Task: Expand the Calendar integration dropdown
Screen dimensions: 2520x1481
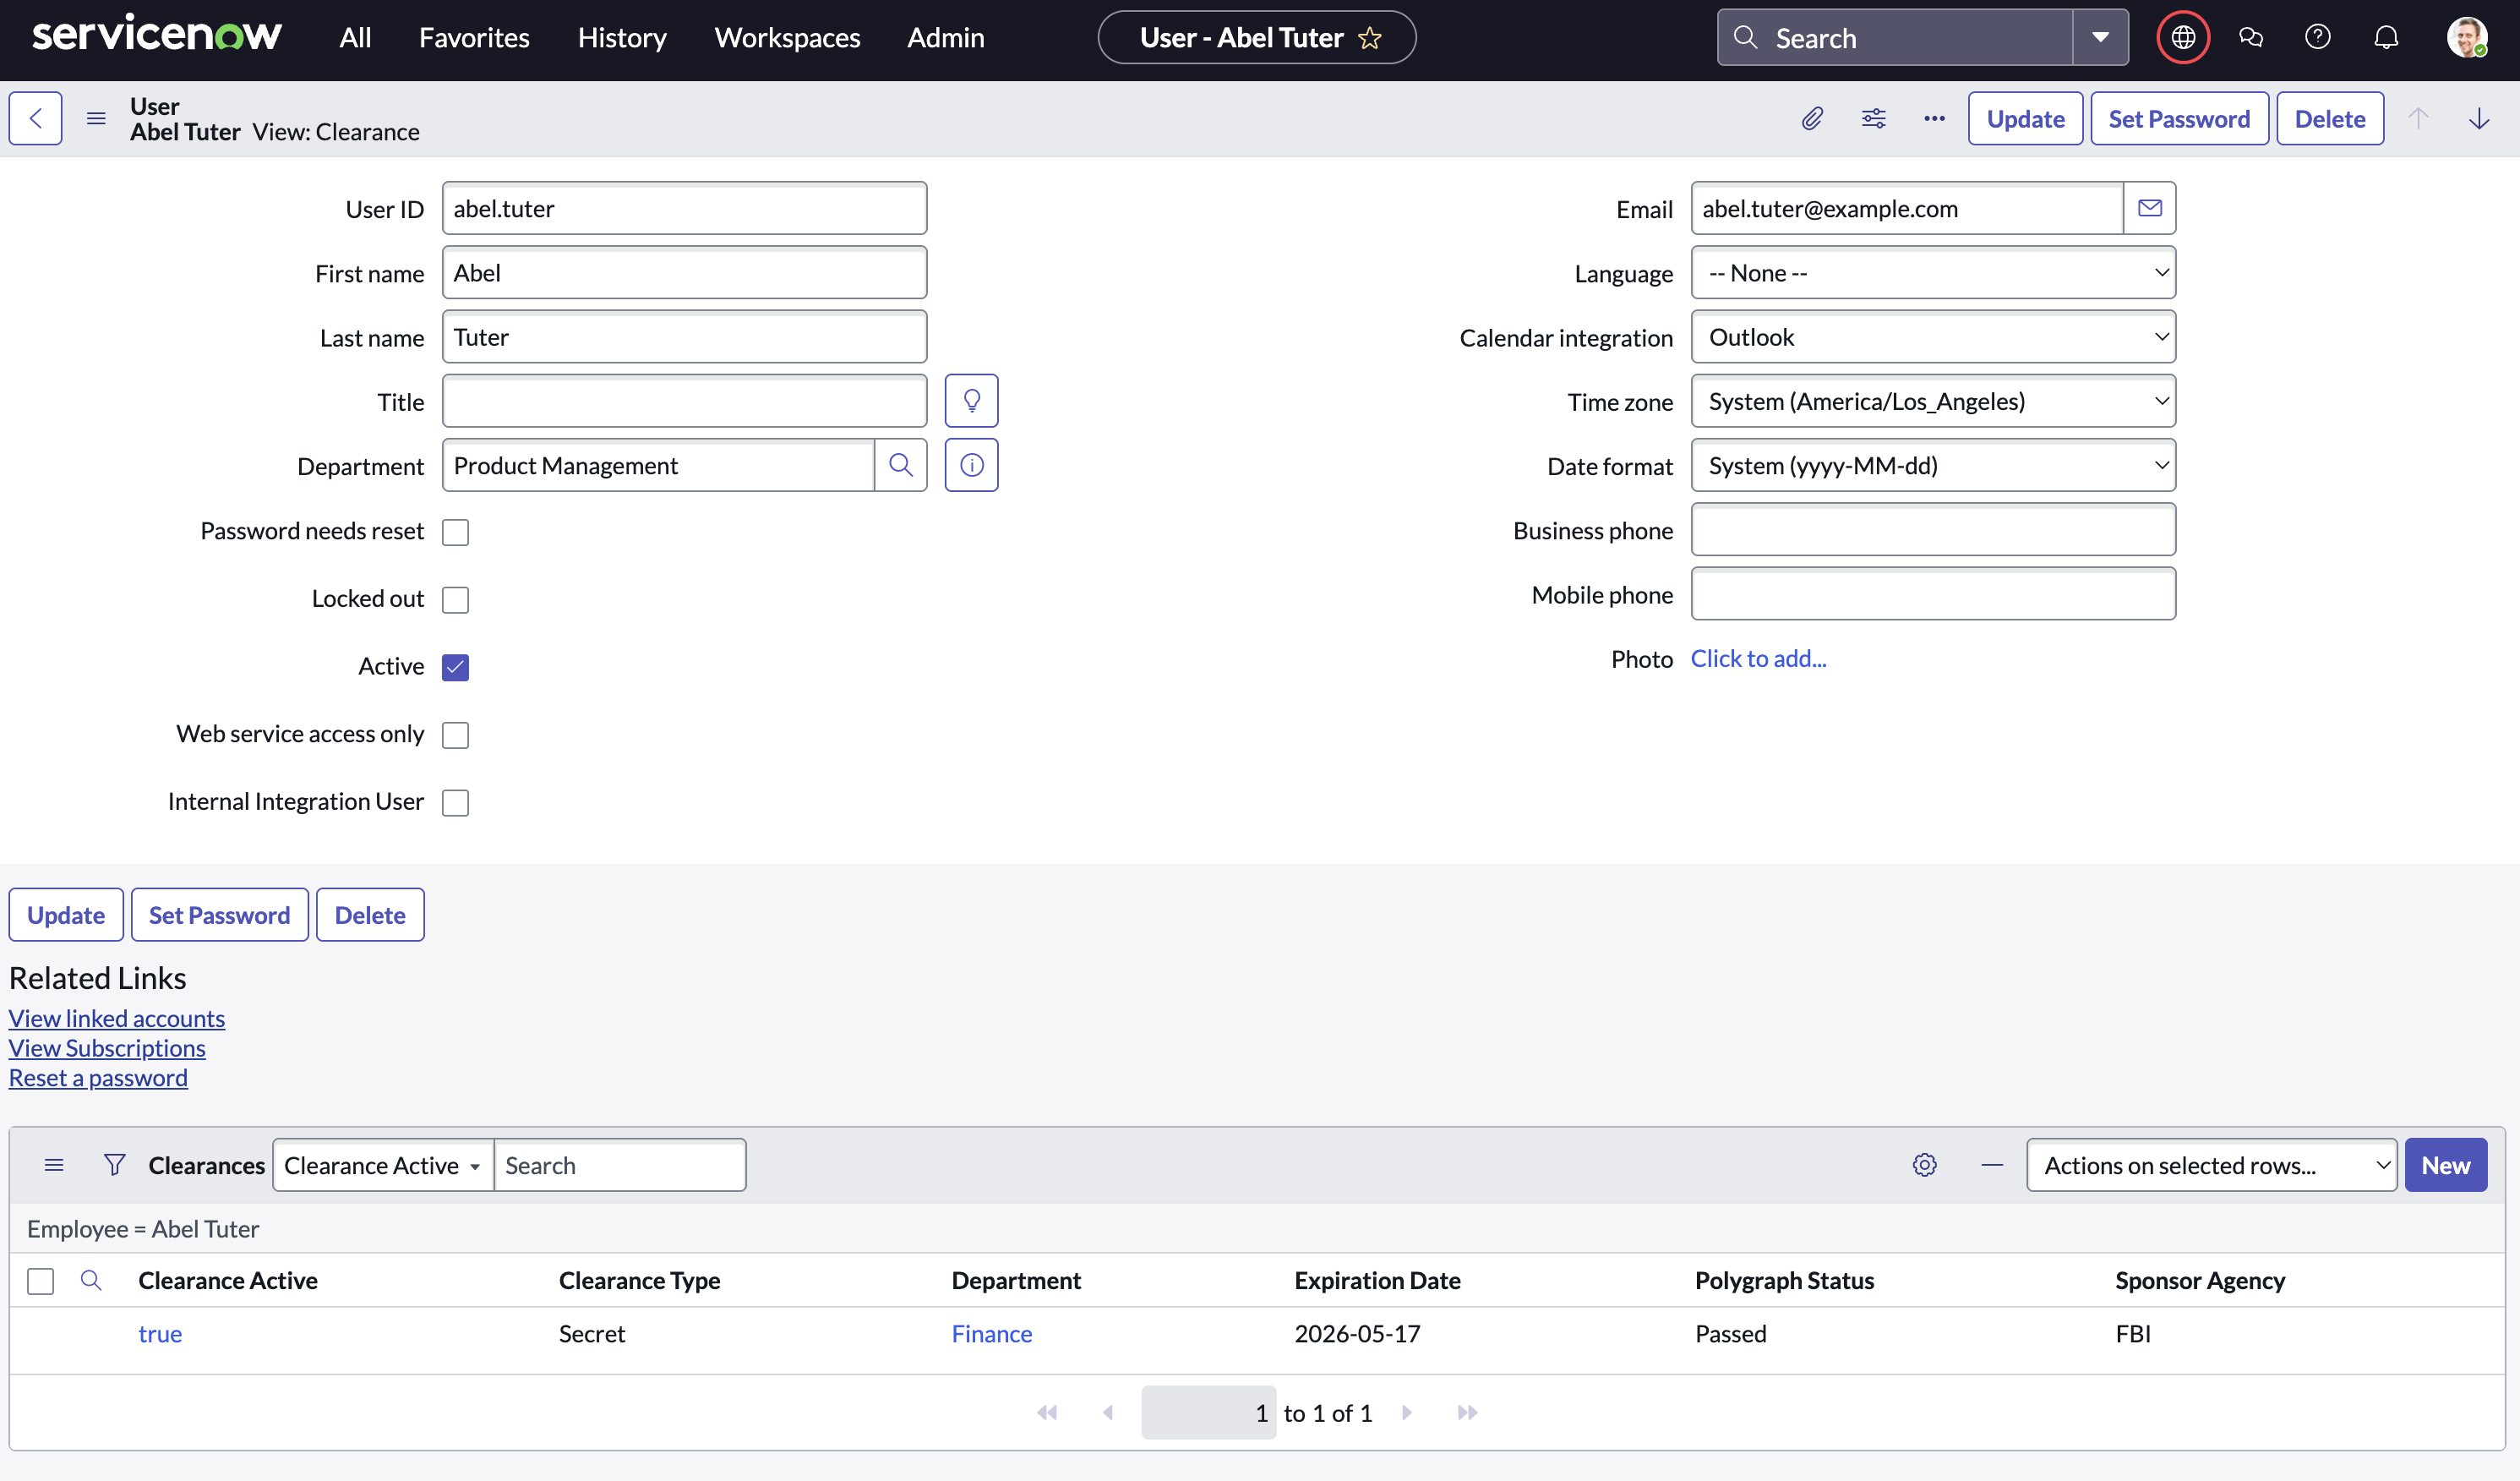Action: point(1932,337)
